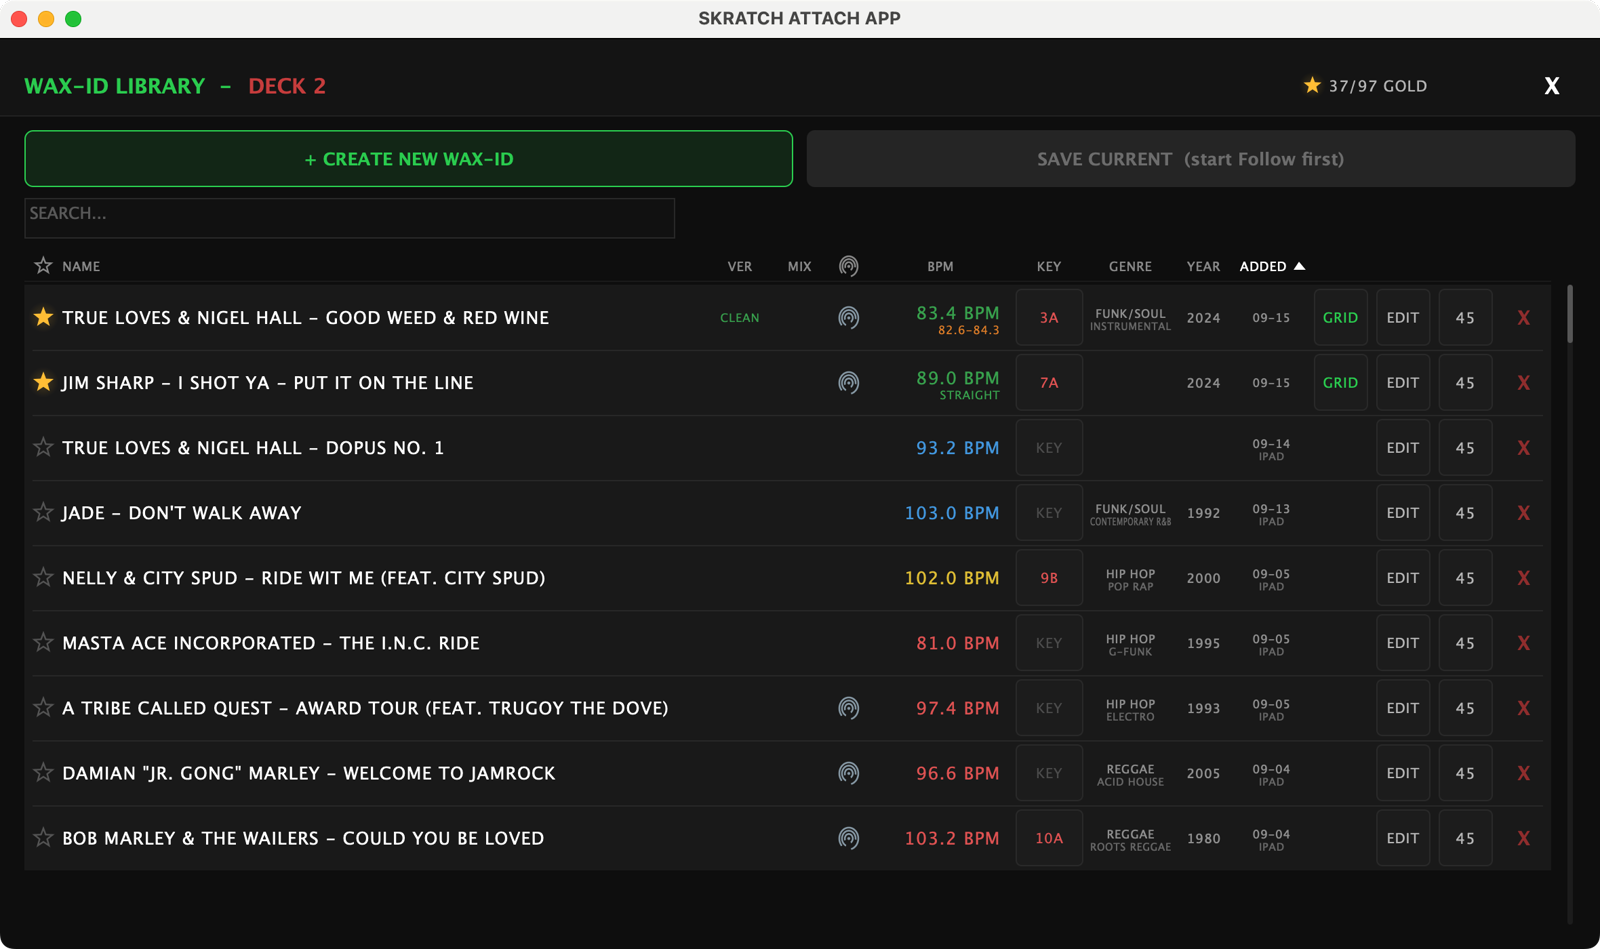Image resolution: width=1600 pixels, height=949 pixels.
Task: Toggle 45 RPM for Jade Don't Walk Away
Action: coord(1465,513)
